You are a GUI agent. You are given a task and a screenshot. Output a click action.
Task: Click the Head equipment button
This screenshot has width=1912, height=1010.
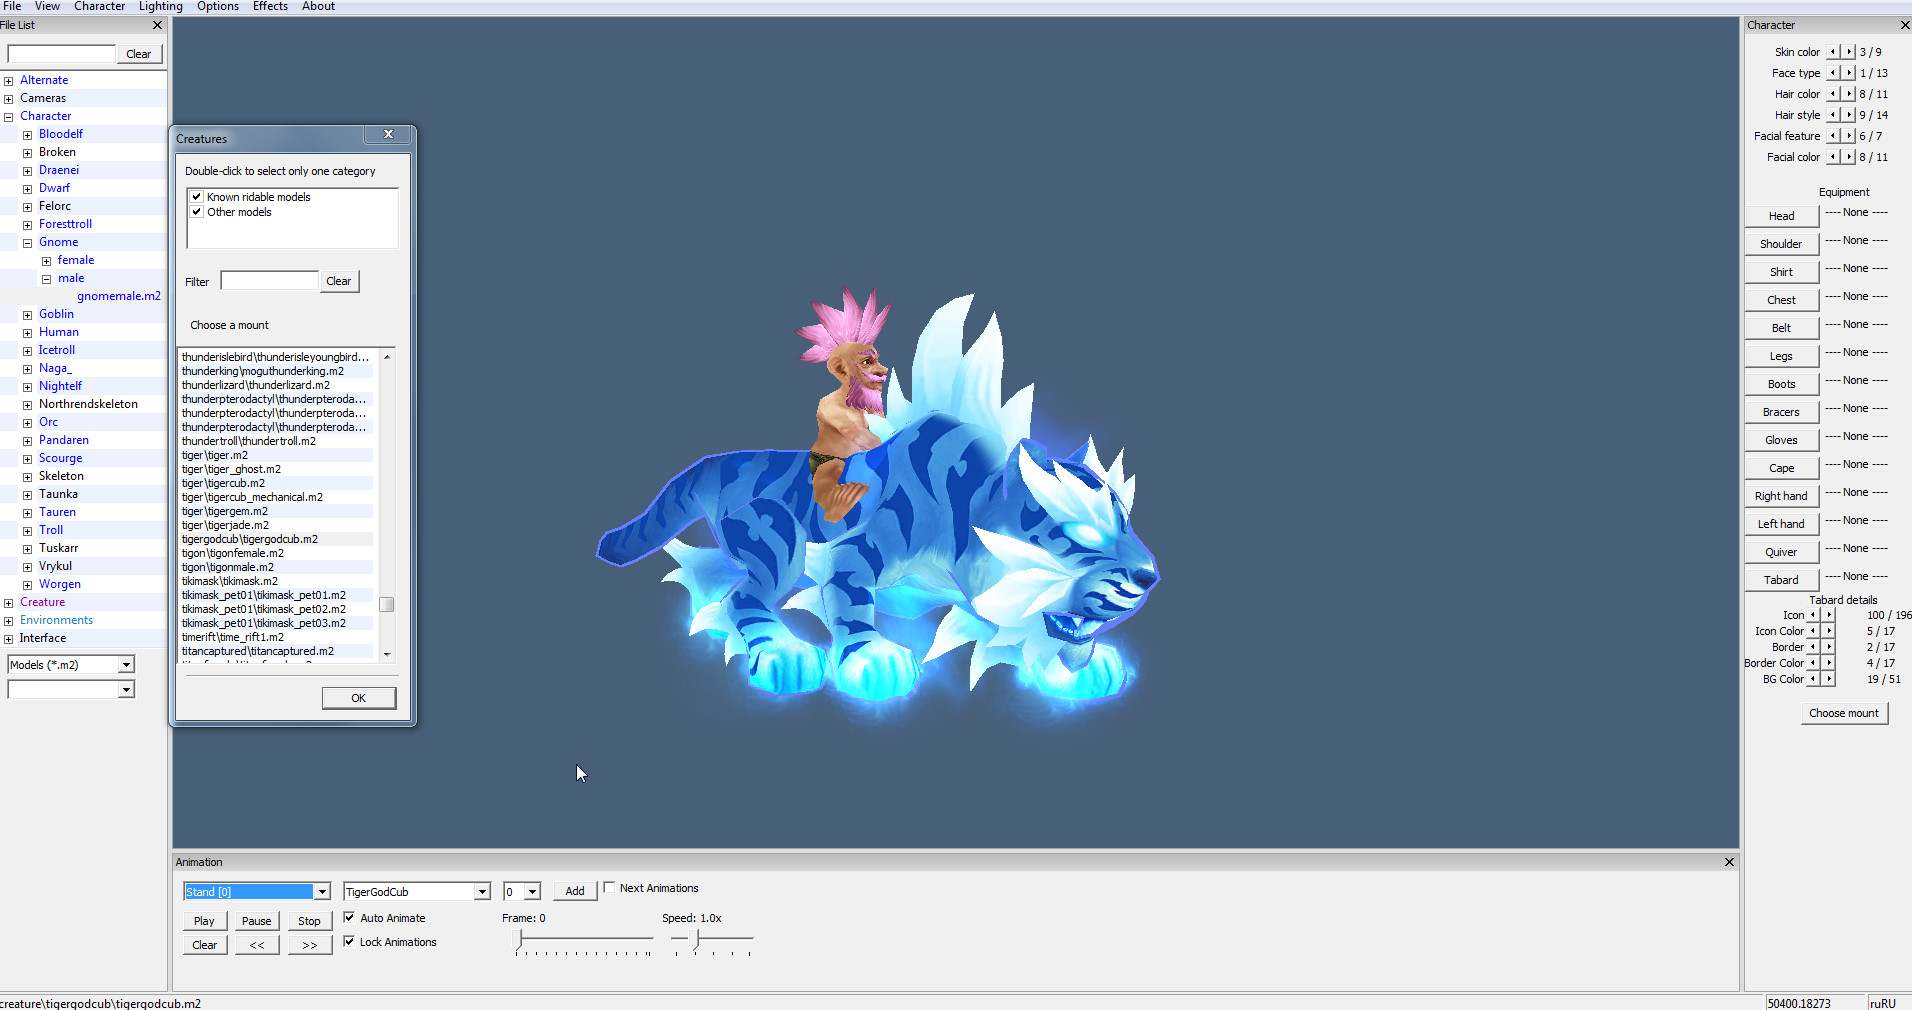pos(1782,216)
